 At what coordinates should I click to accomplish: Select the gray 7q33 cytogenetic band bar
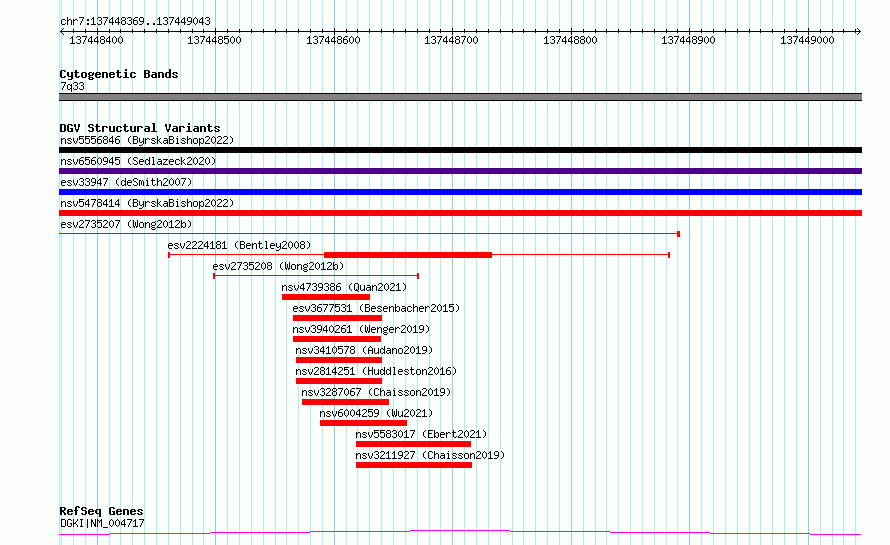point(460,97)
